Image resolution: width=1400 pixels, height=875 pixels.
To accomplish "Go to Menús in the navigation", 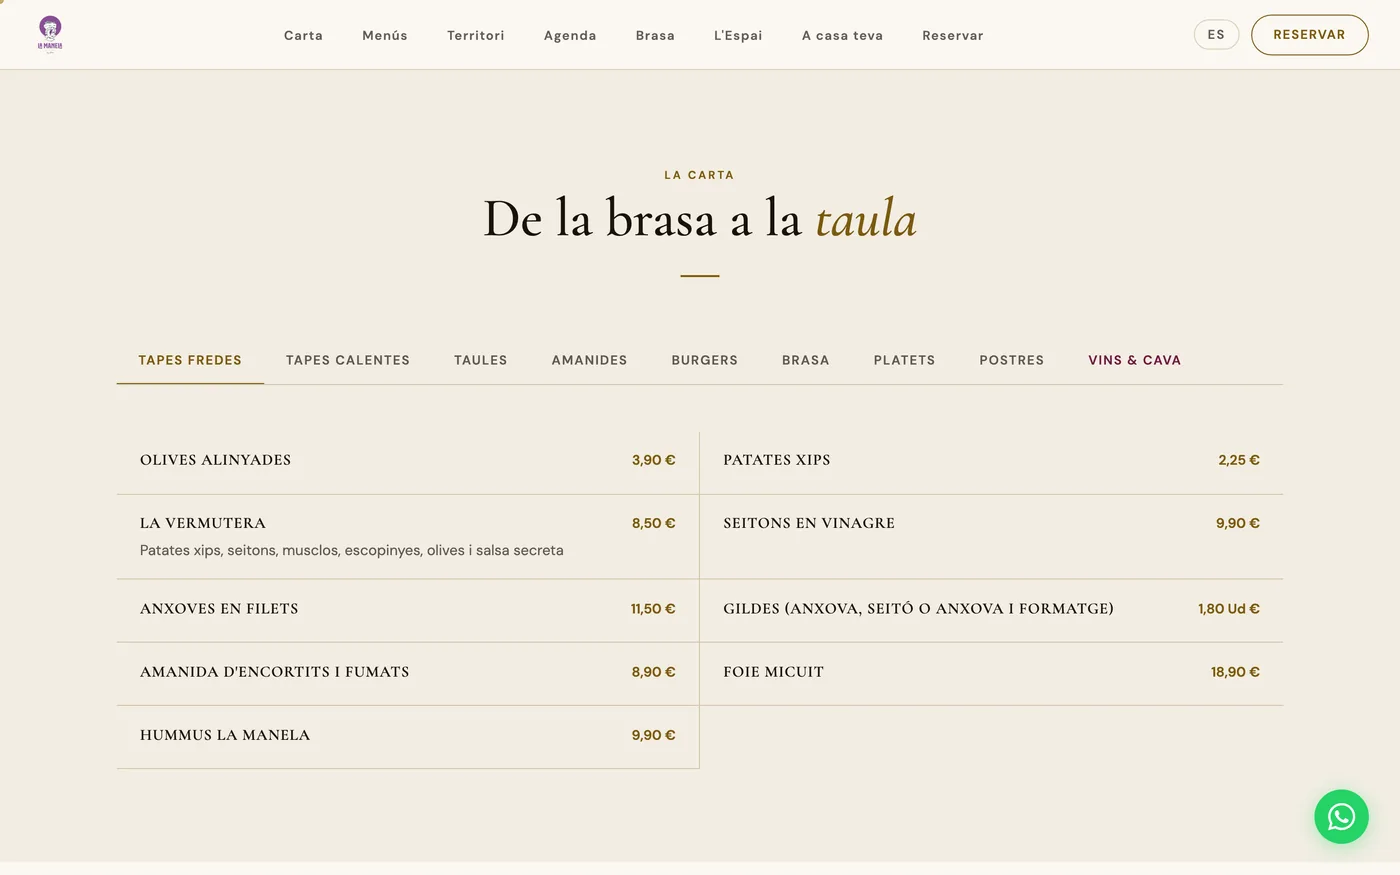I will point(385,35).
